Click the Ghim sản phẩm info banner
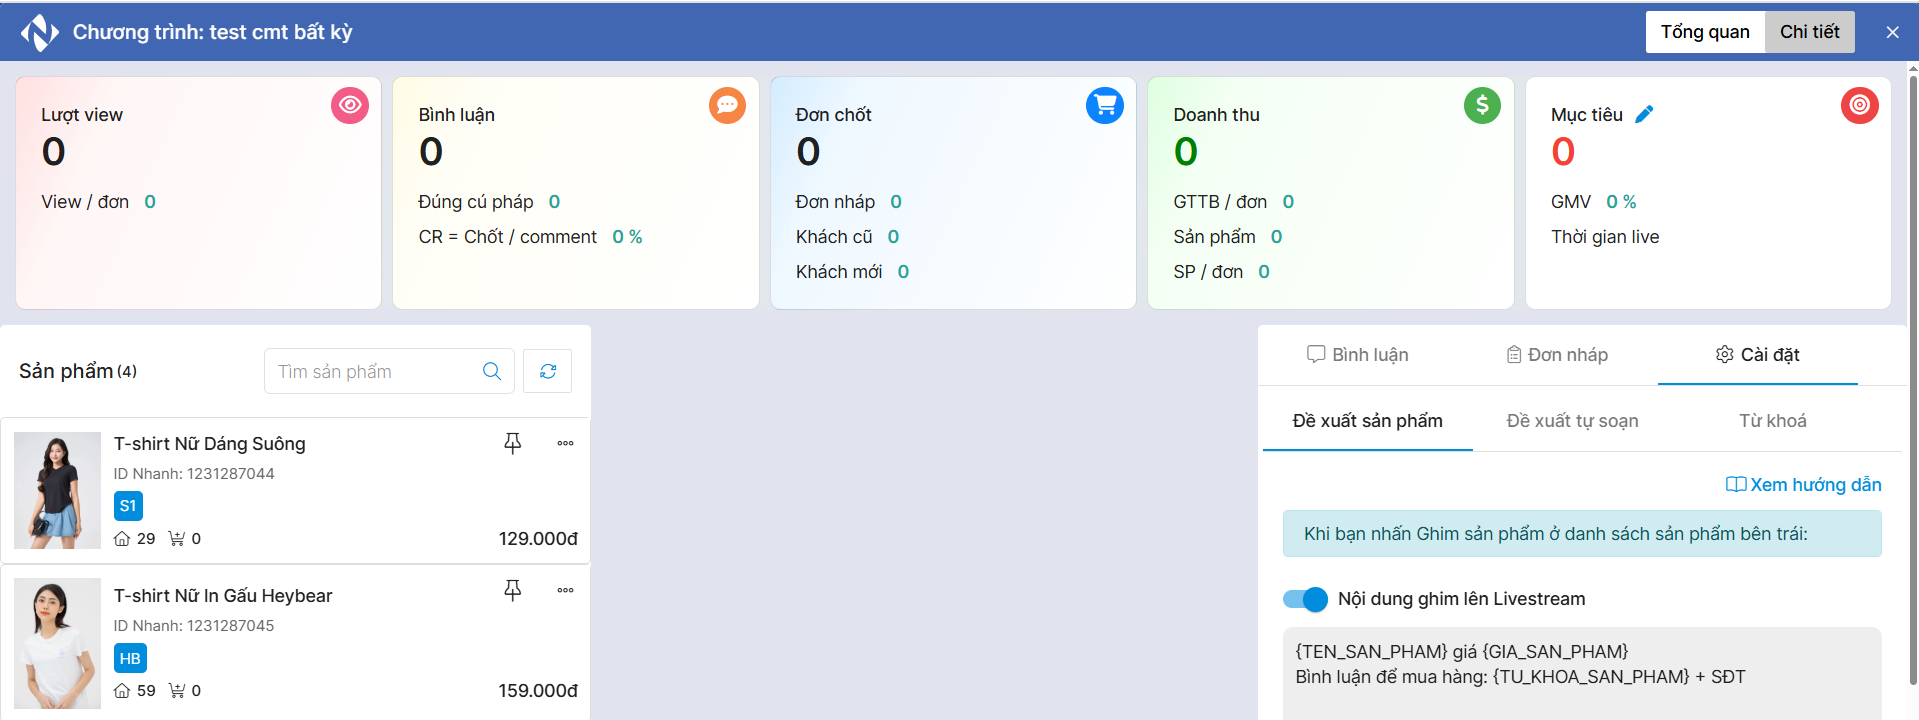 tap(1582, 534)
